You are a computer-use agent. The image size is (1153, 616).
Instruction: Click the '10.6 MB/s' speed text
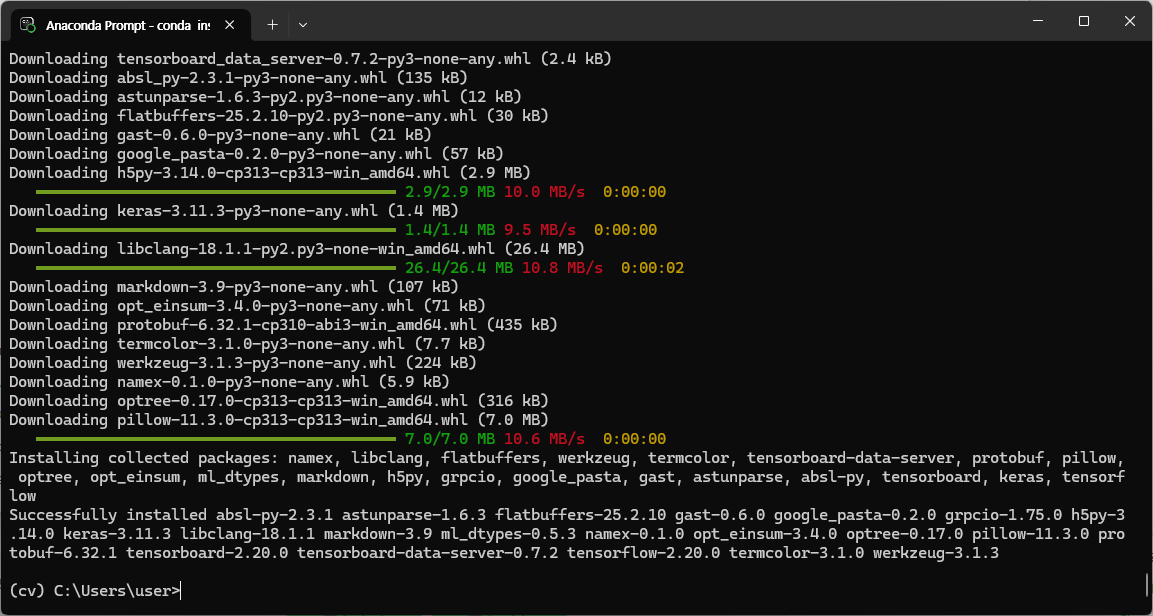[545, 439]
